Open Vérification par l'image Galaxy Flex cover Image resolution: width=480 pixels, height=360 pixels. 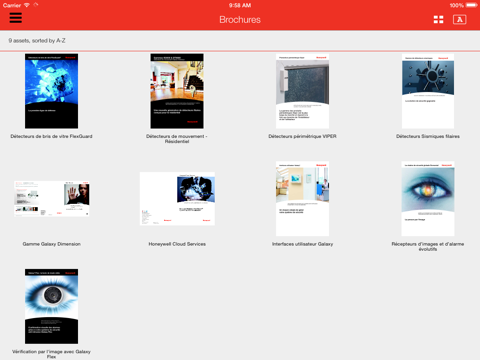coord(51,306)
